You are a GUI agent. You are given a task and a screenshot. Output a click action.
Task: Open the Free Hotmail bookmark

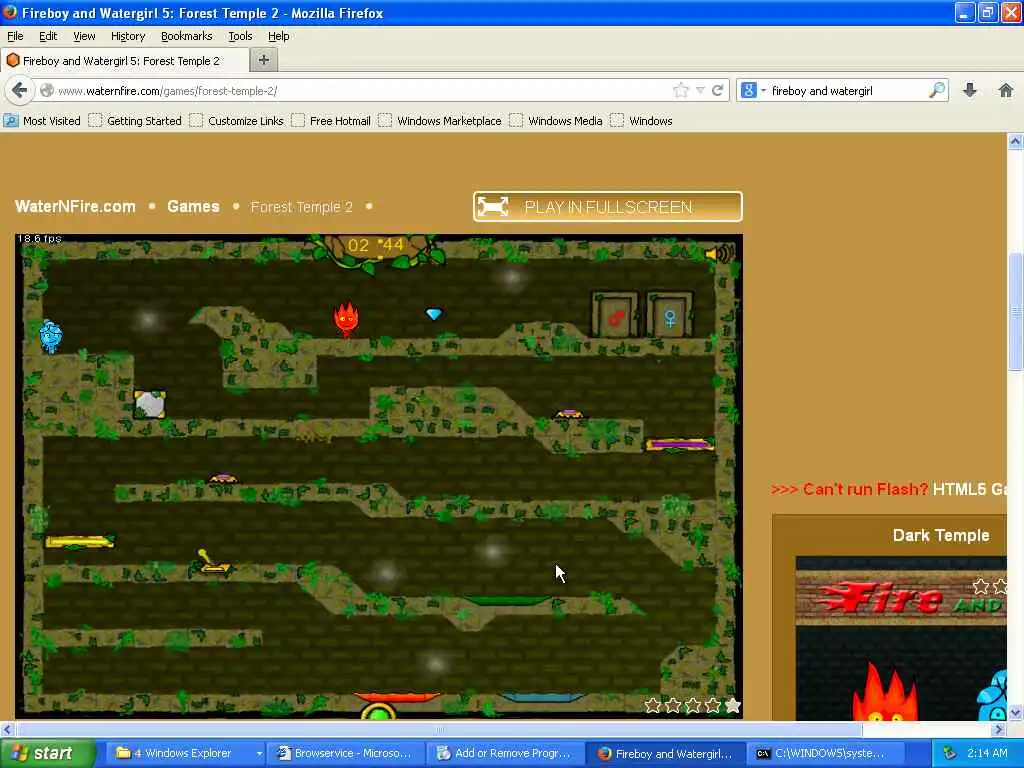pyautogui.click(x=331, y=121)
